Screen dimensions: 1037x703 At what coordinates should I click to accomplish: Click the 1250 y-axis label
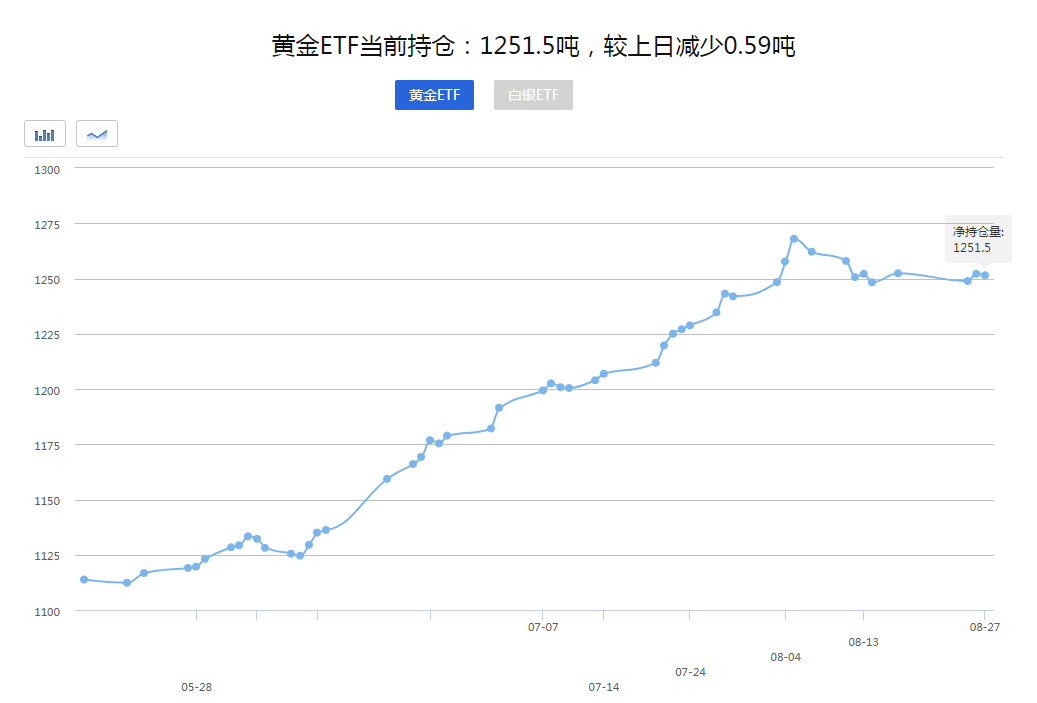[47, 280]
